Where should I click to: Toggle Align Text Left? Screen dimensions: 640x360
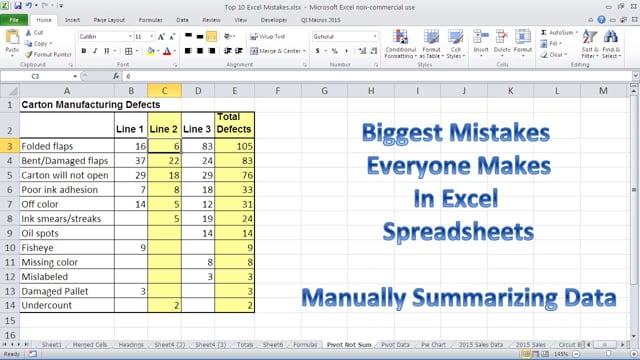click(x=188, y=51)
